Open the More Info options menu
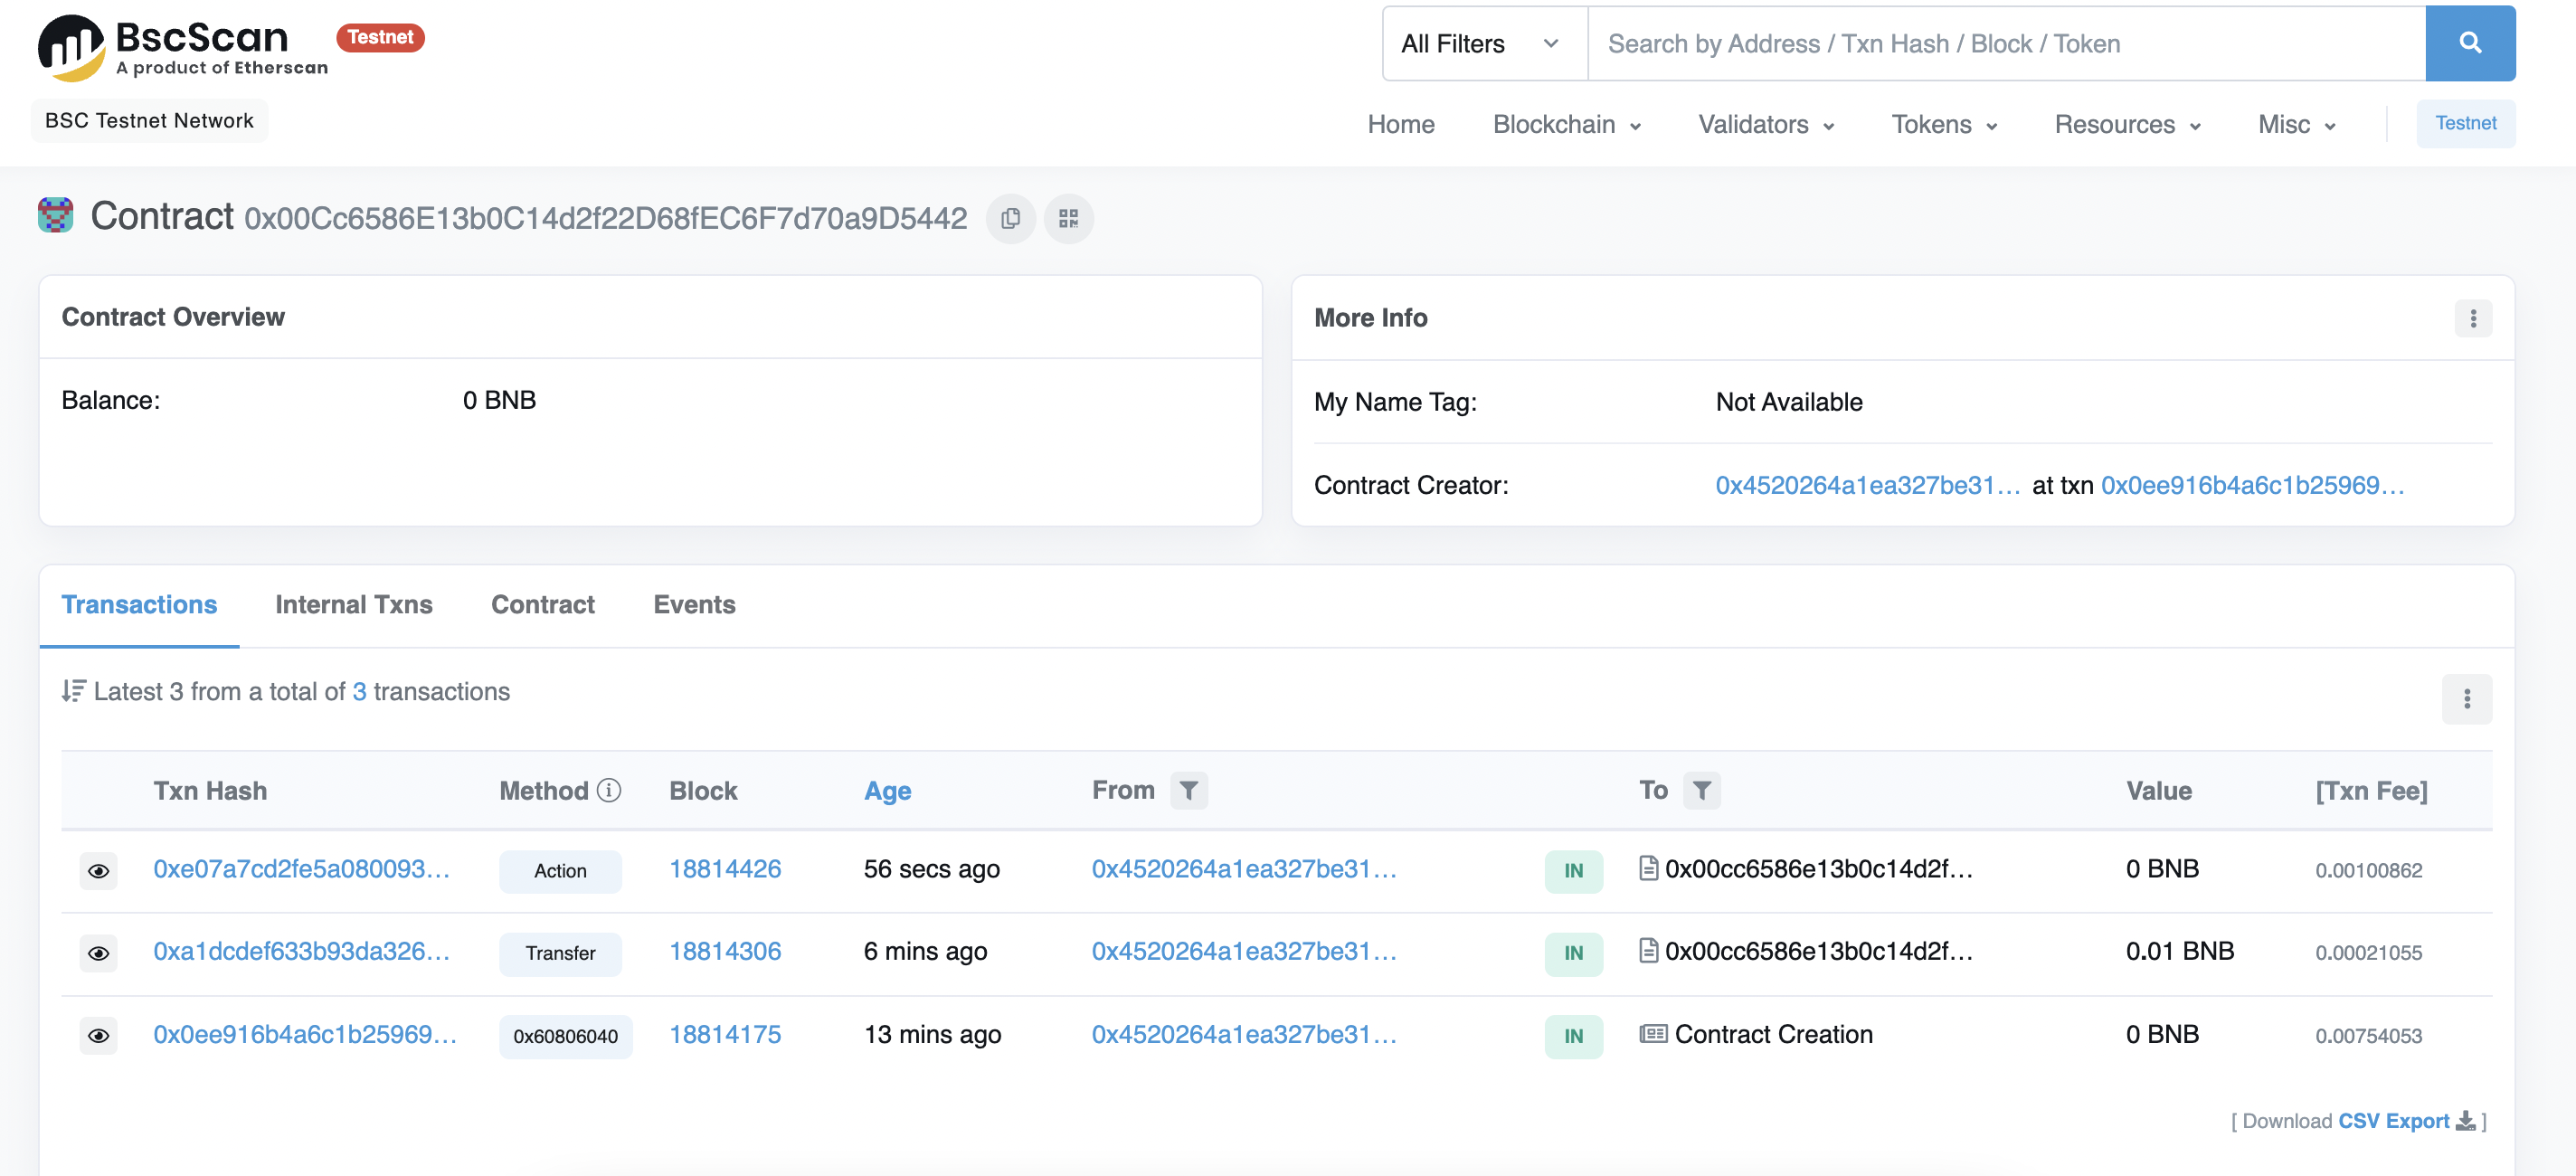2576x1176 pixels. tap(2472, 318)
